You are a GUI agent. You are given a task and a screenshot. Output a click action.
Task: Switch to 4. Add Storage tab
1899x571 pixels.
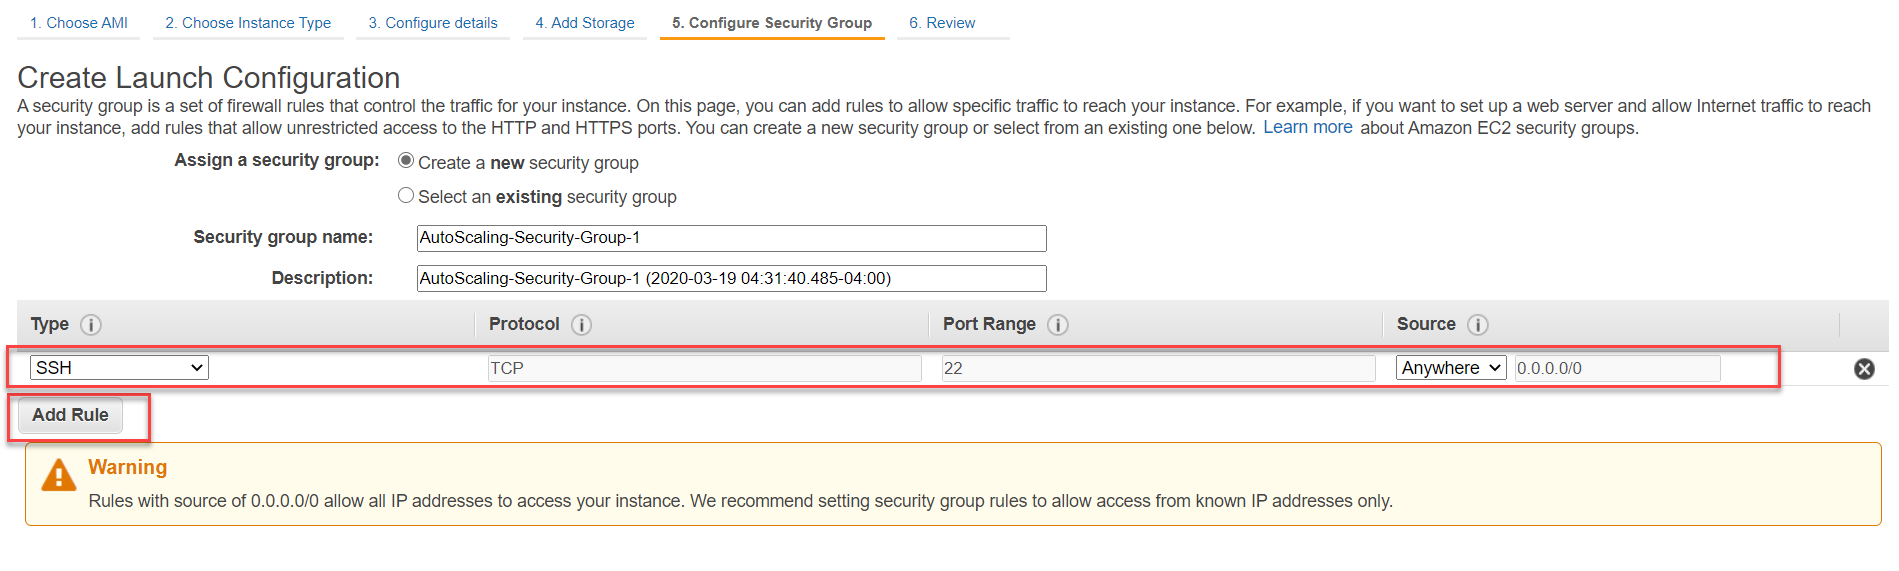tap(585, 23)
